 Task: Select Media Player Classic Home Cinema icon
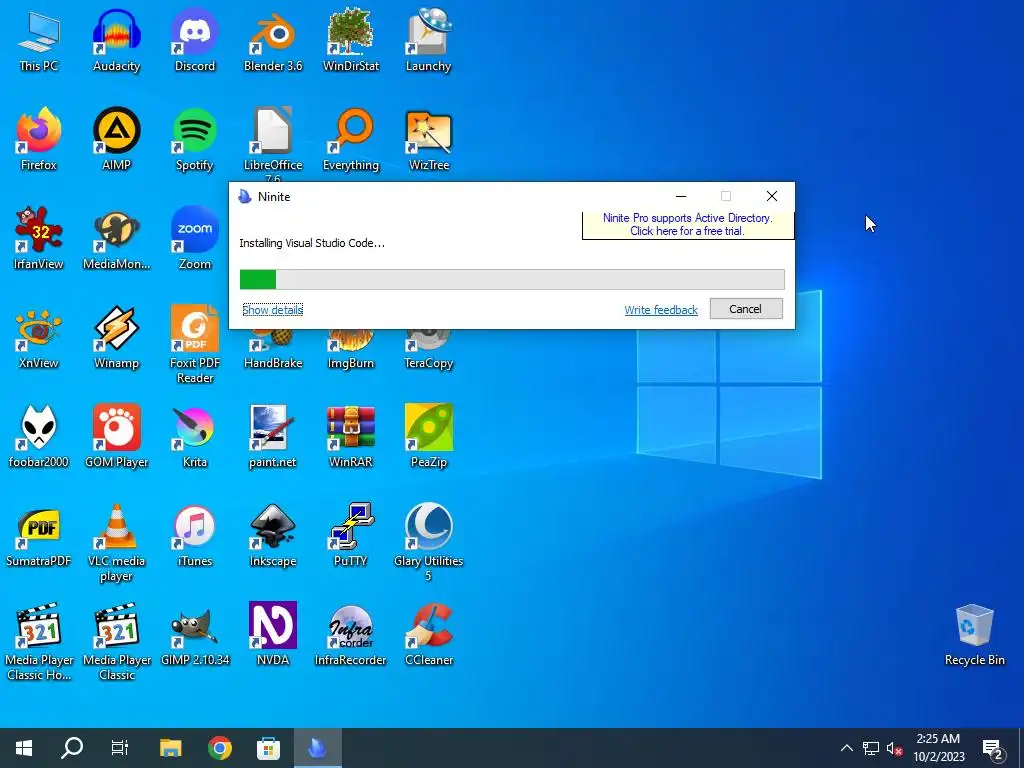[x=39, y=641]
